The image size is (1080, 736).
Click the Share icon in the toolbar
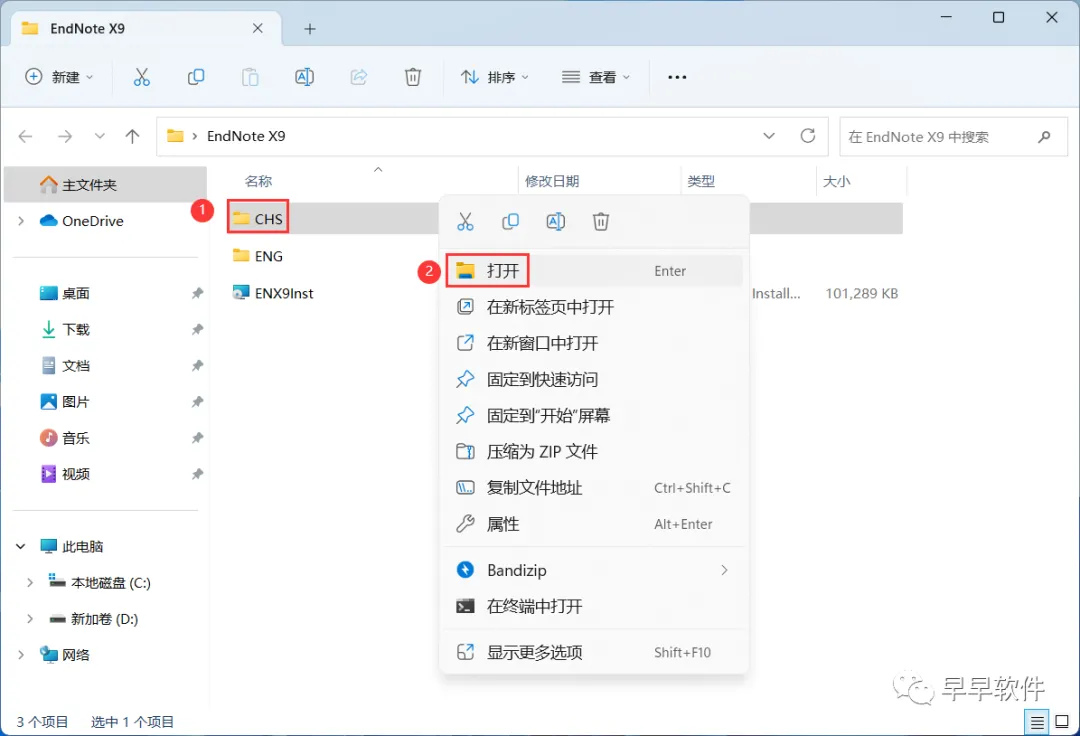point(359,77)
